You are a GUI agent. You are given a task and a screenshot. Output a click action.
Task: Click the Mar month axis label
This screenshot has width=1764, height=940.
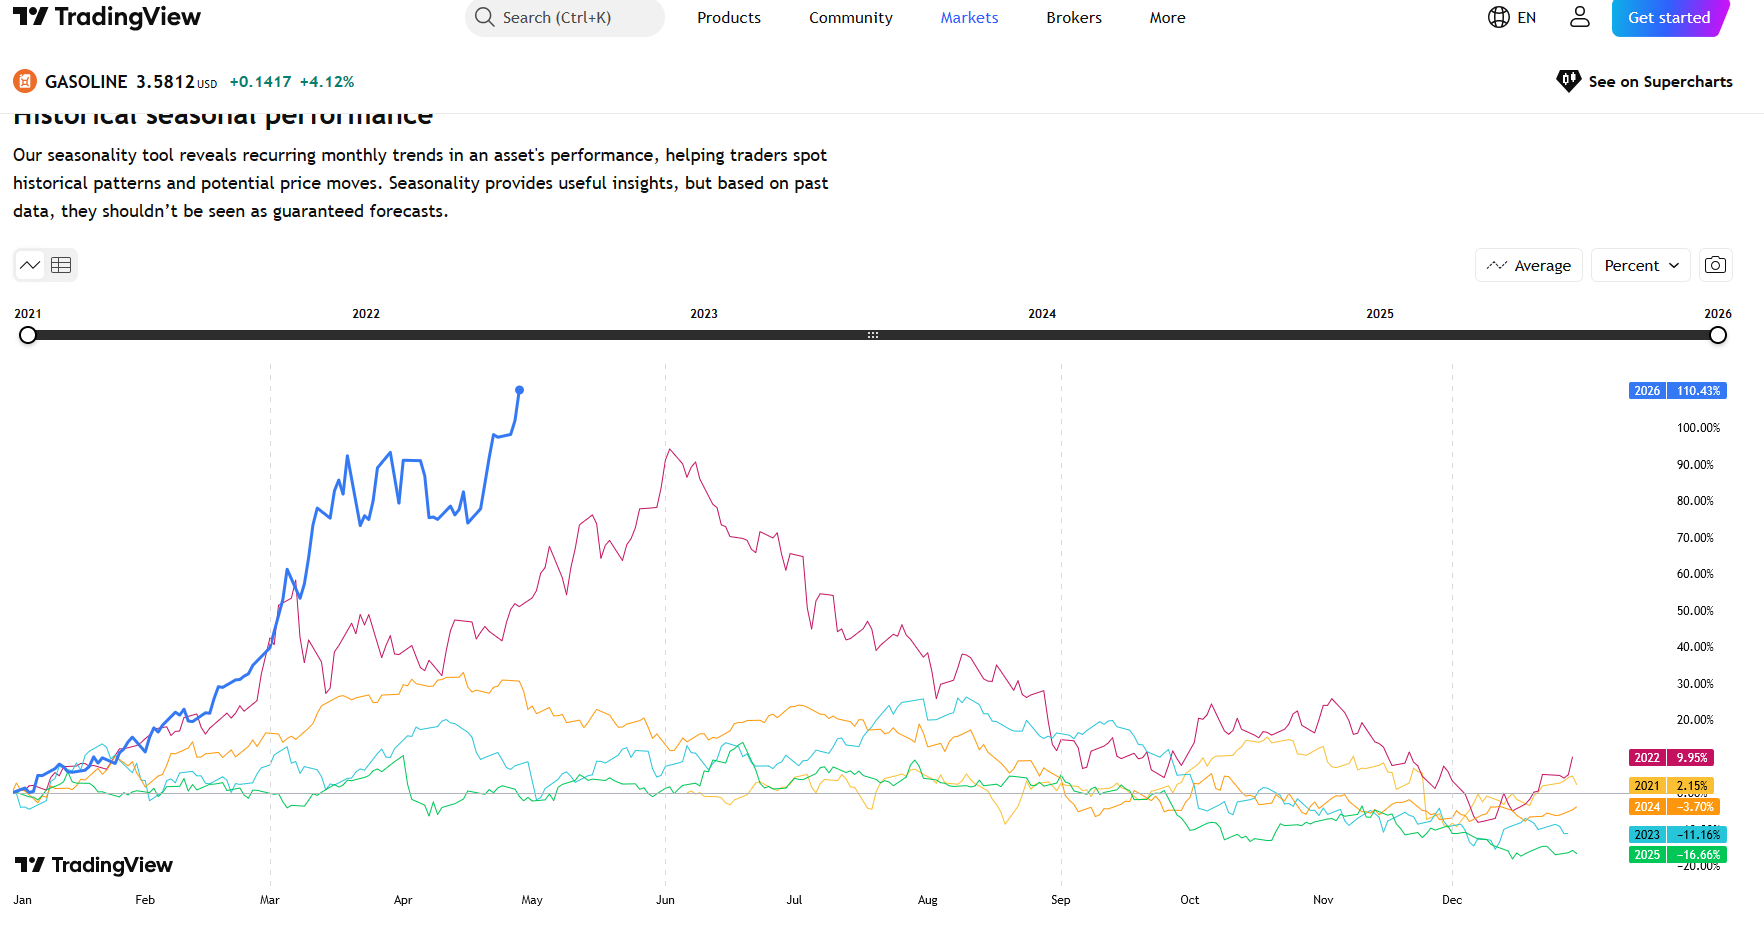[x=270, y=900]
